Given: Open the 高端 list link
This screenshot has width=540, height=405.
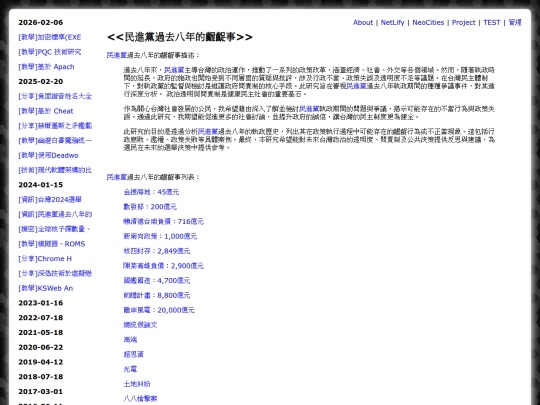Looking at the screenshot, I should (130, 340).
